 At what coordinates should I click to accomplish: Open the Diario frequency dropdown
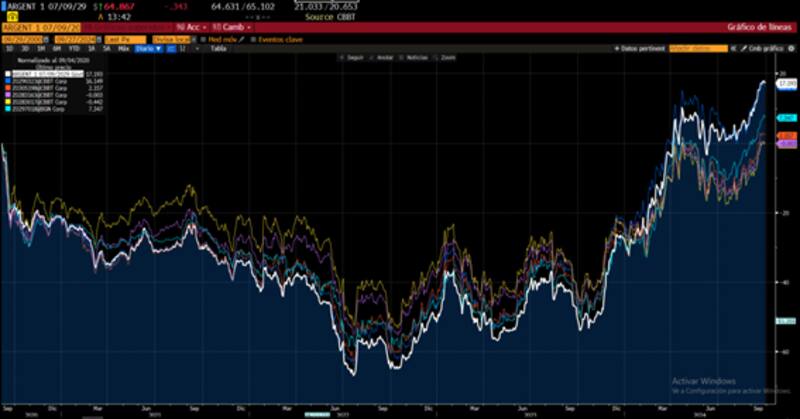click(x=146, y=48)
